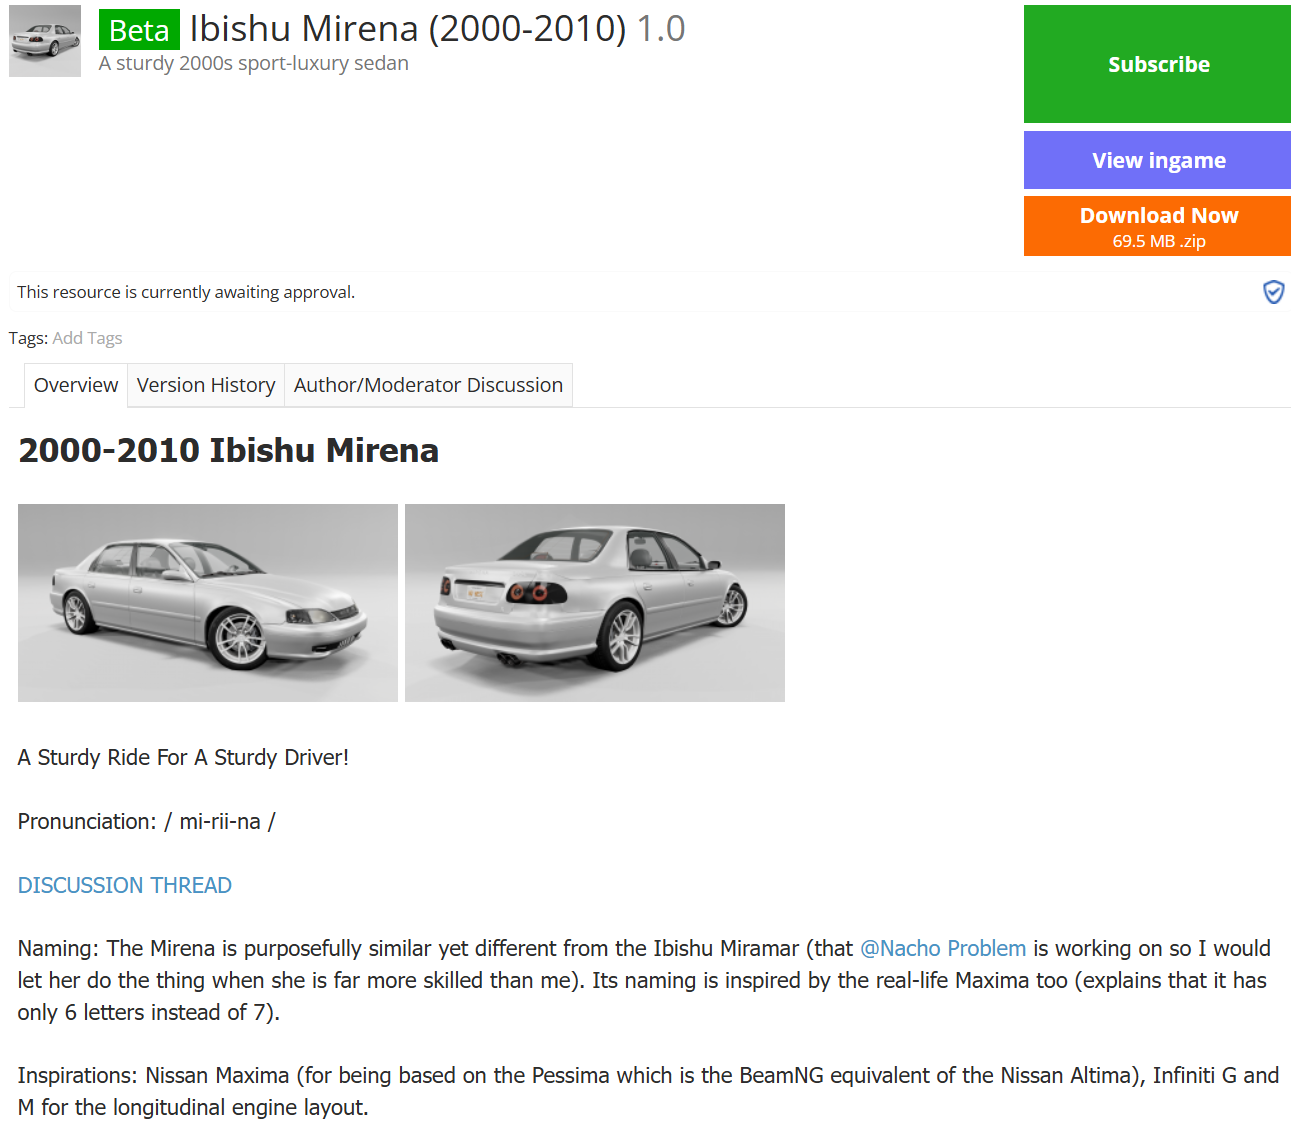Click the 1.0 version number
The width and height of the screenshot is (1291, 1130).
click(x=661, y=29)
